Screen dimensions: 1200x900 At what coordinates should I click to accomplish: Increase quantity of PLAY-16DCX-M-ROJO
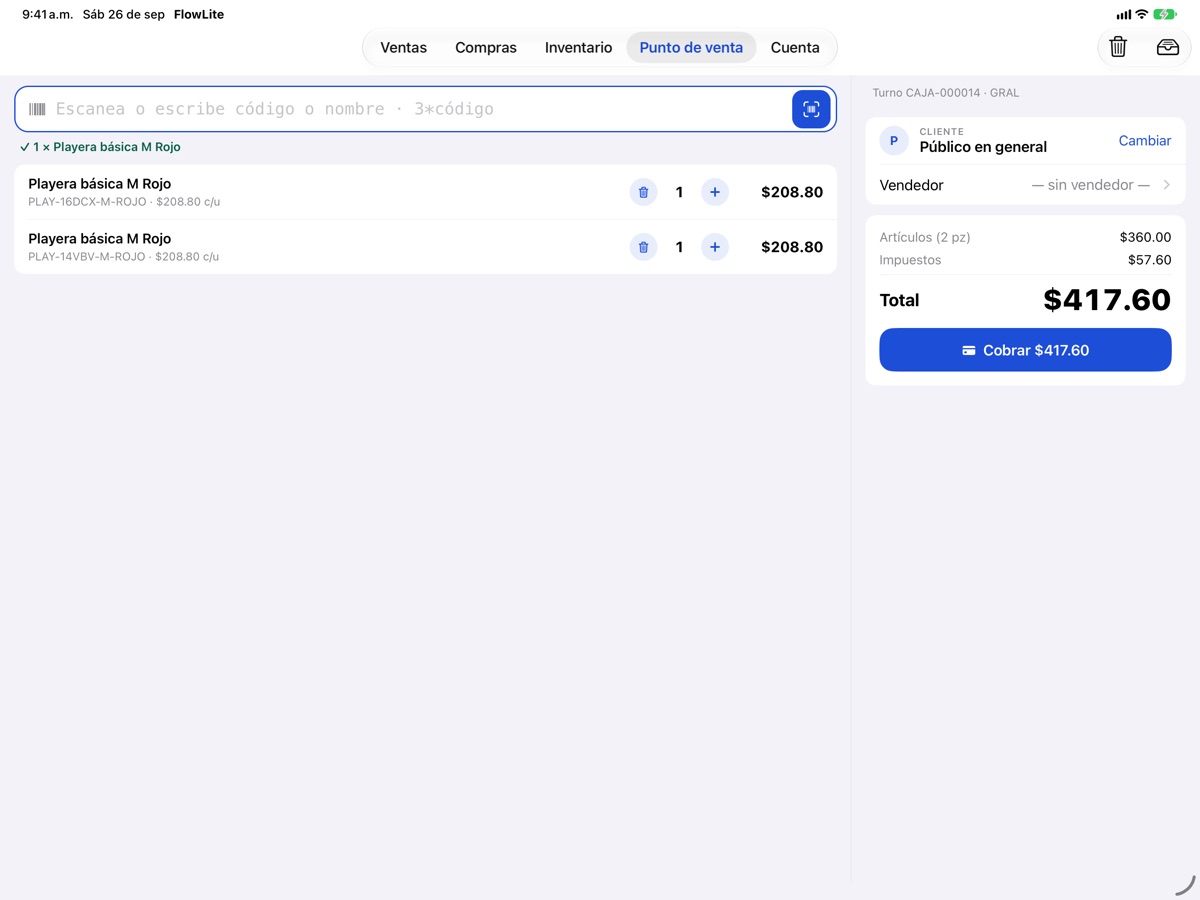[x=714, y=192]
